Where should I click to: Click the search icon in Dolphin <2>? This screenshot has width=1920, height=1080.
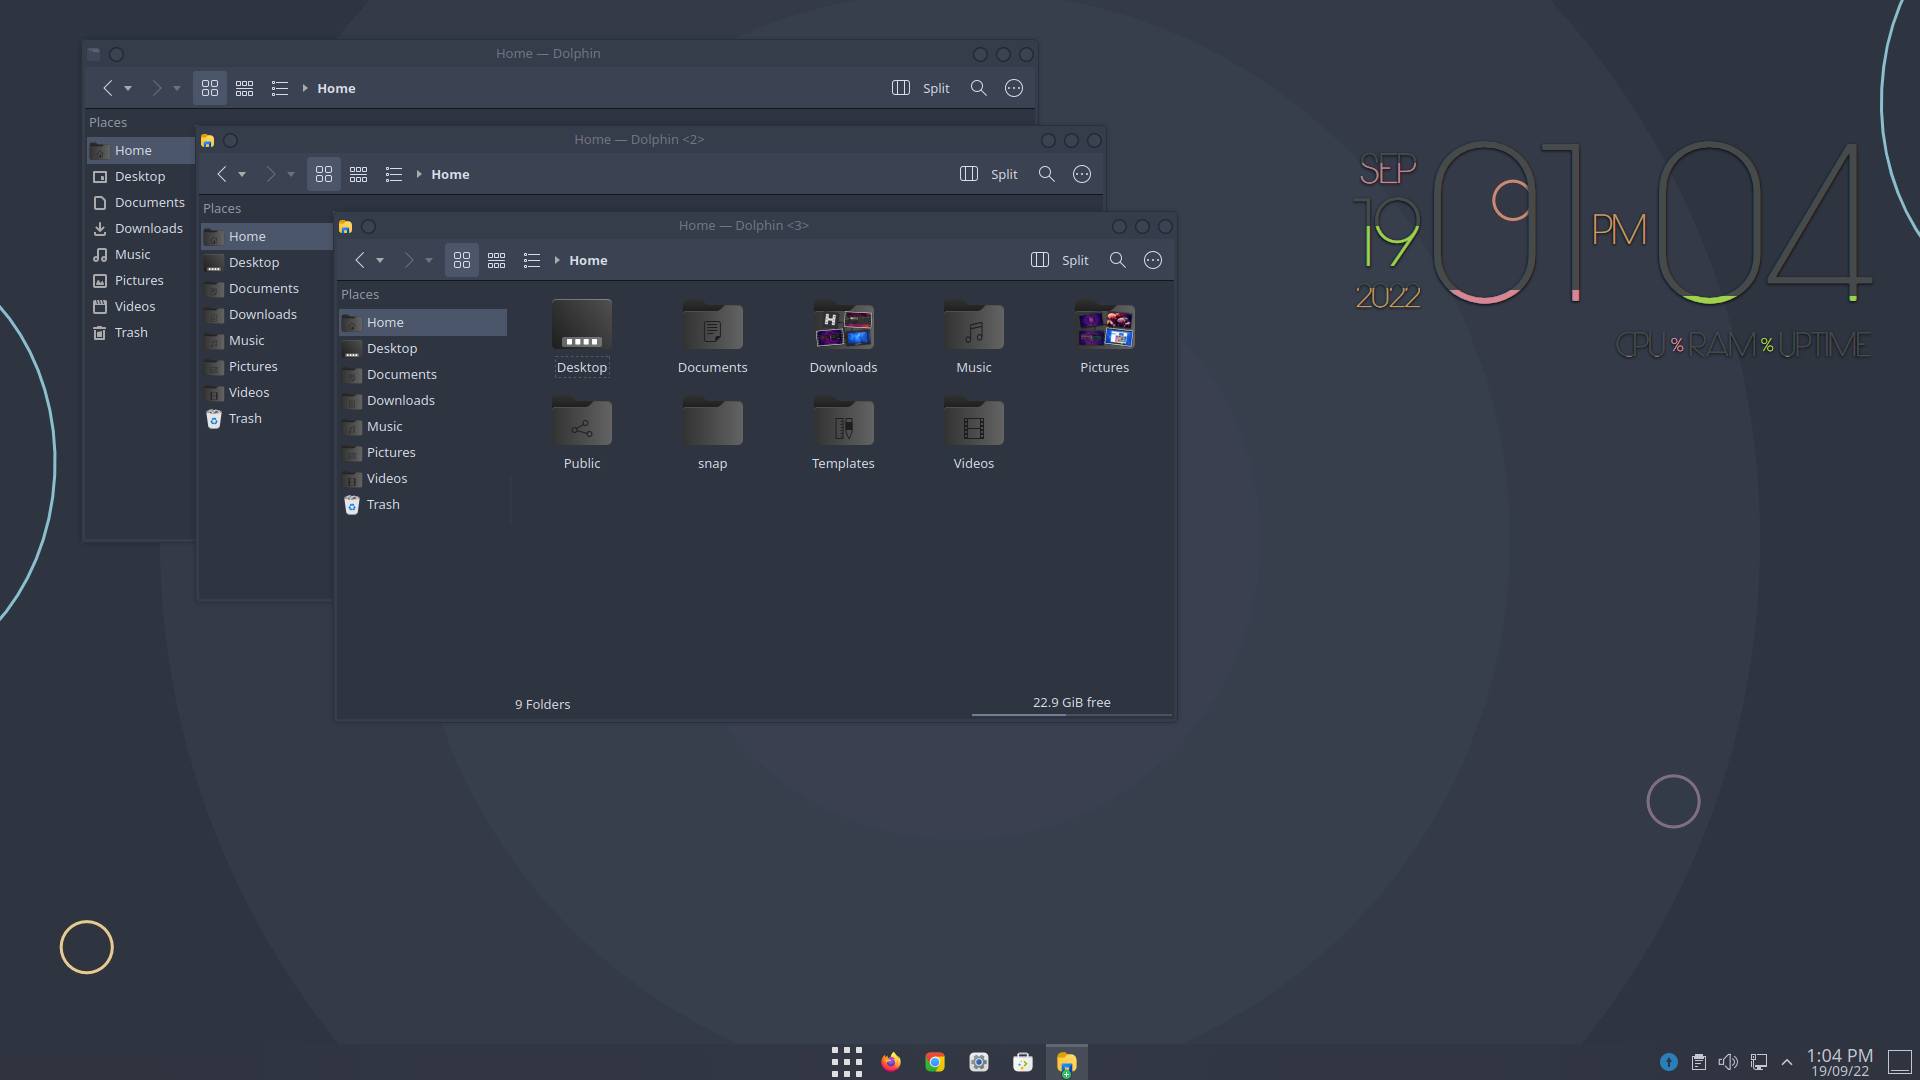coord(1047,174)
